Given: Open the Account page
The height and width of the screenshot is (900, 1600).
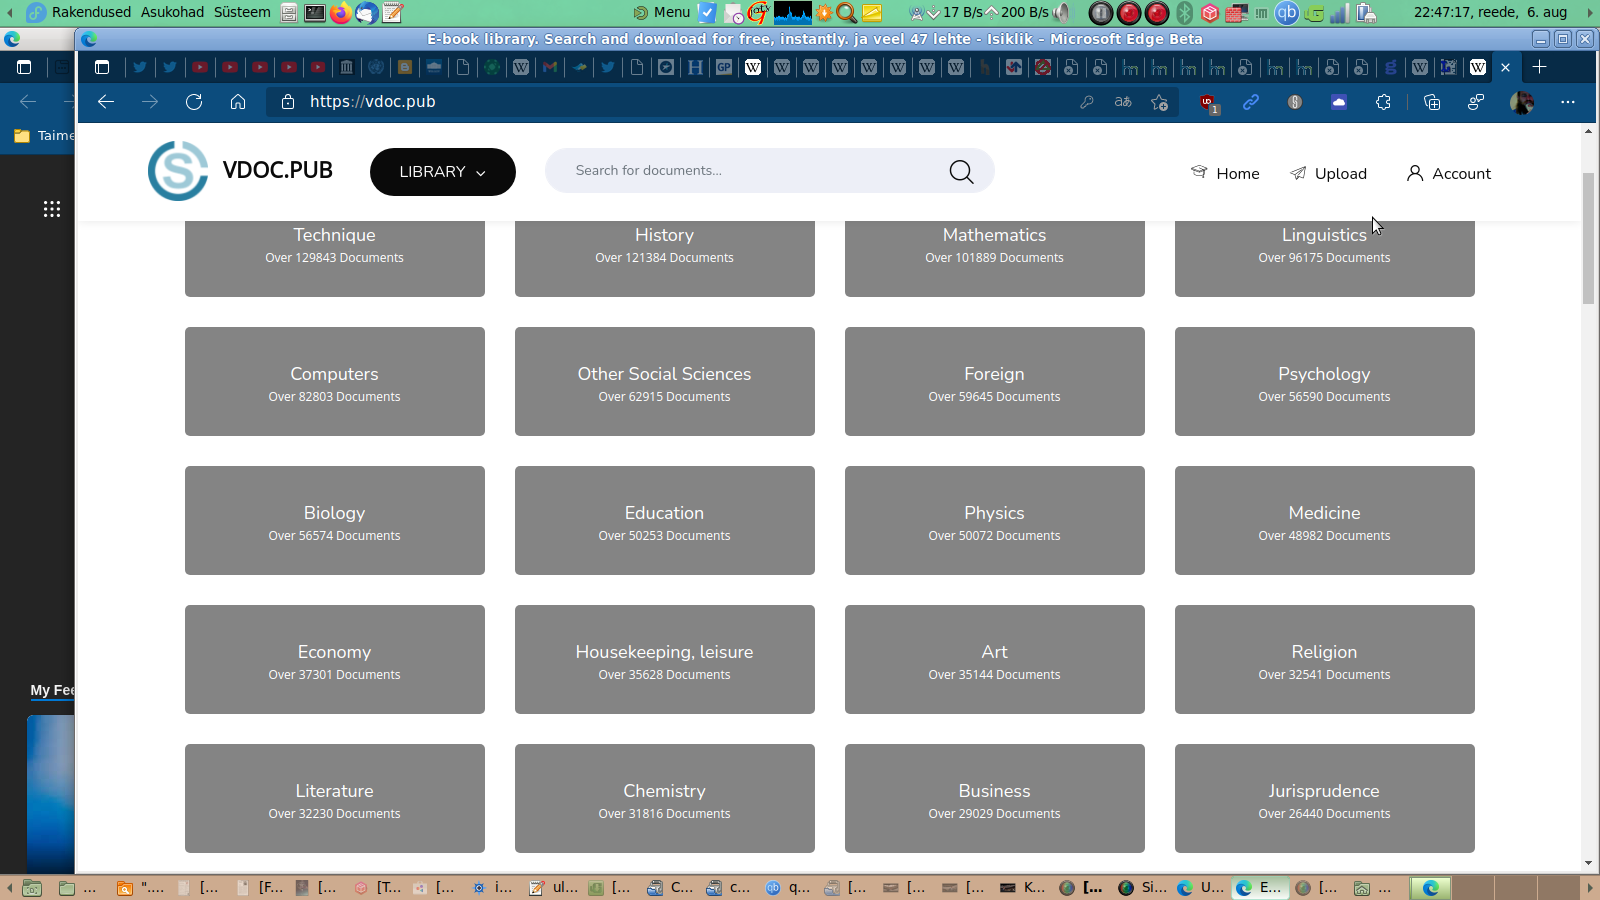Looking at the screenshot, I should pos(1449,173).
